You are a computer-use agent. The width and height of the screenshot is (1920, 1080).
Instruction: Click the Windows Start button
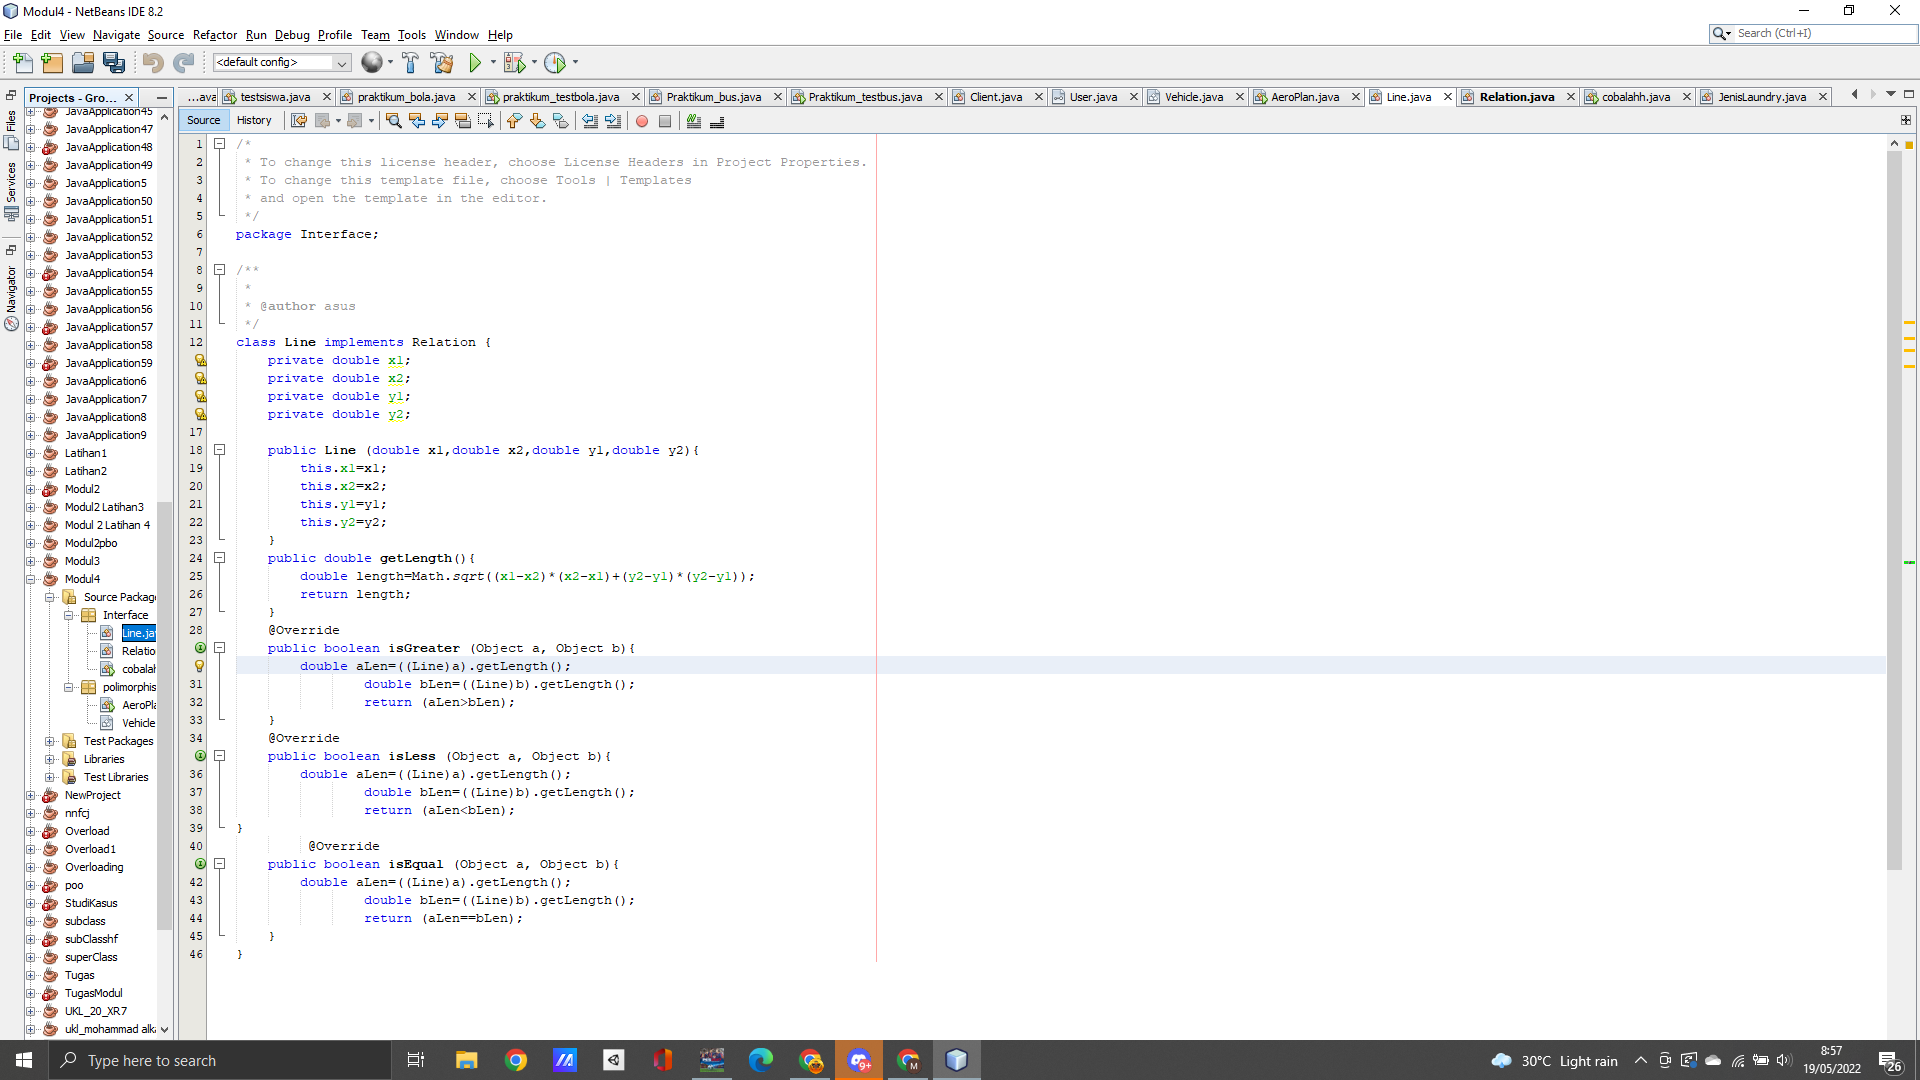pos(24,1060)
